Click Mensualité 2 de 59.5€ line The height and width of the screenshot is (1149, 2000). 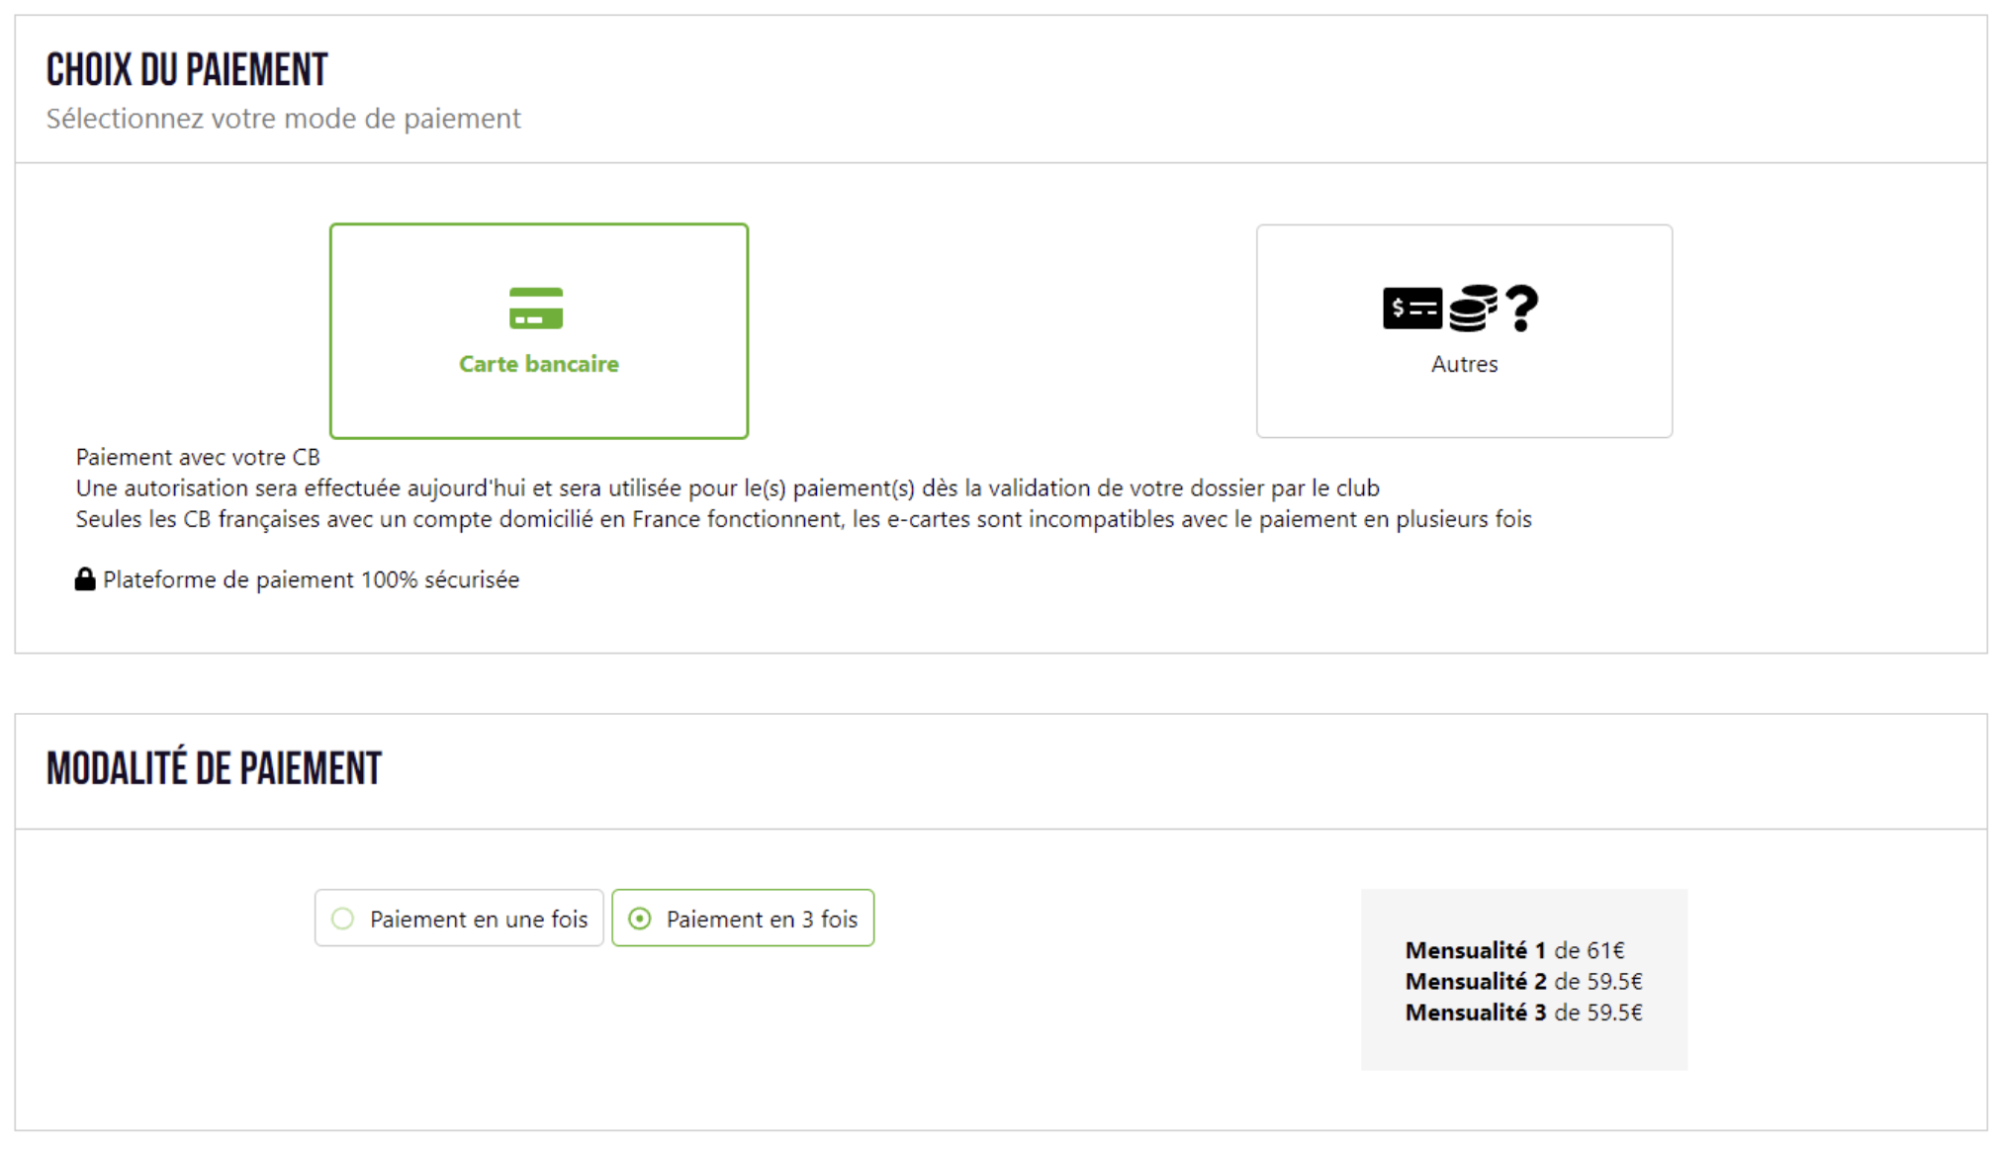pyautogui.click(x=1524, y=981)
